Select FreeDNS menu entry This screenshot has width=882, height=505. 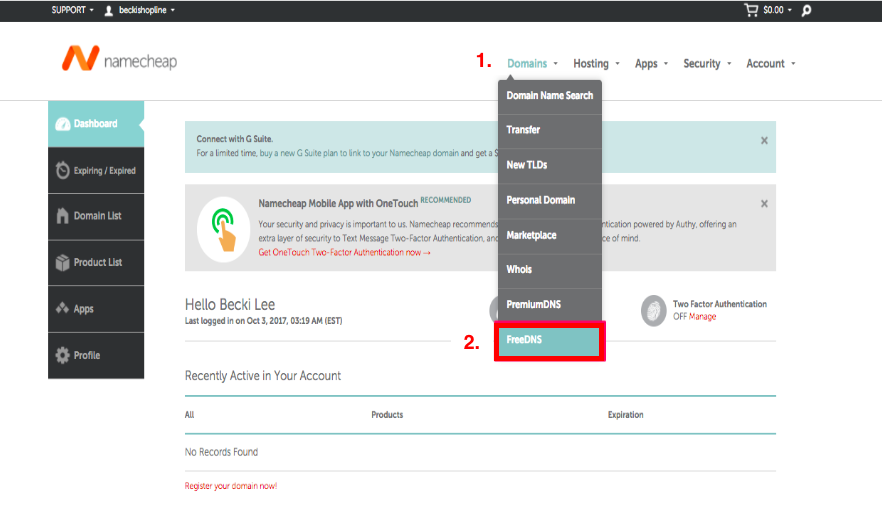[x=550, y=340]
